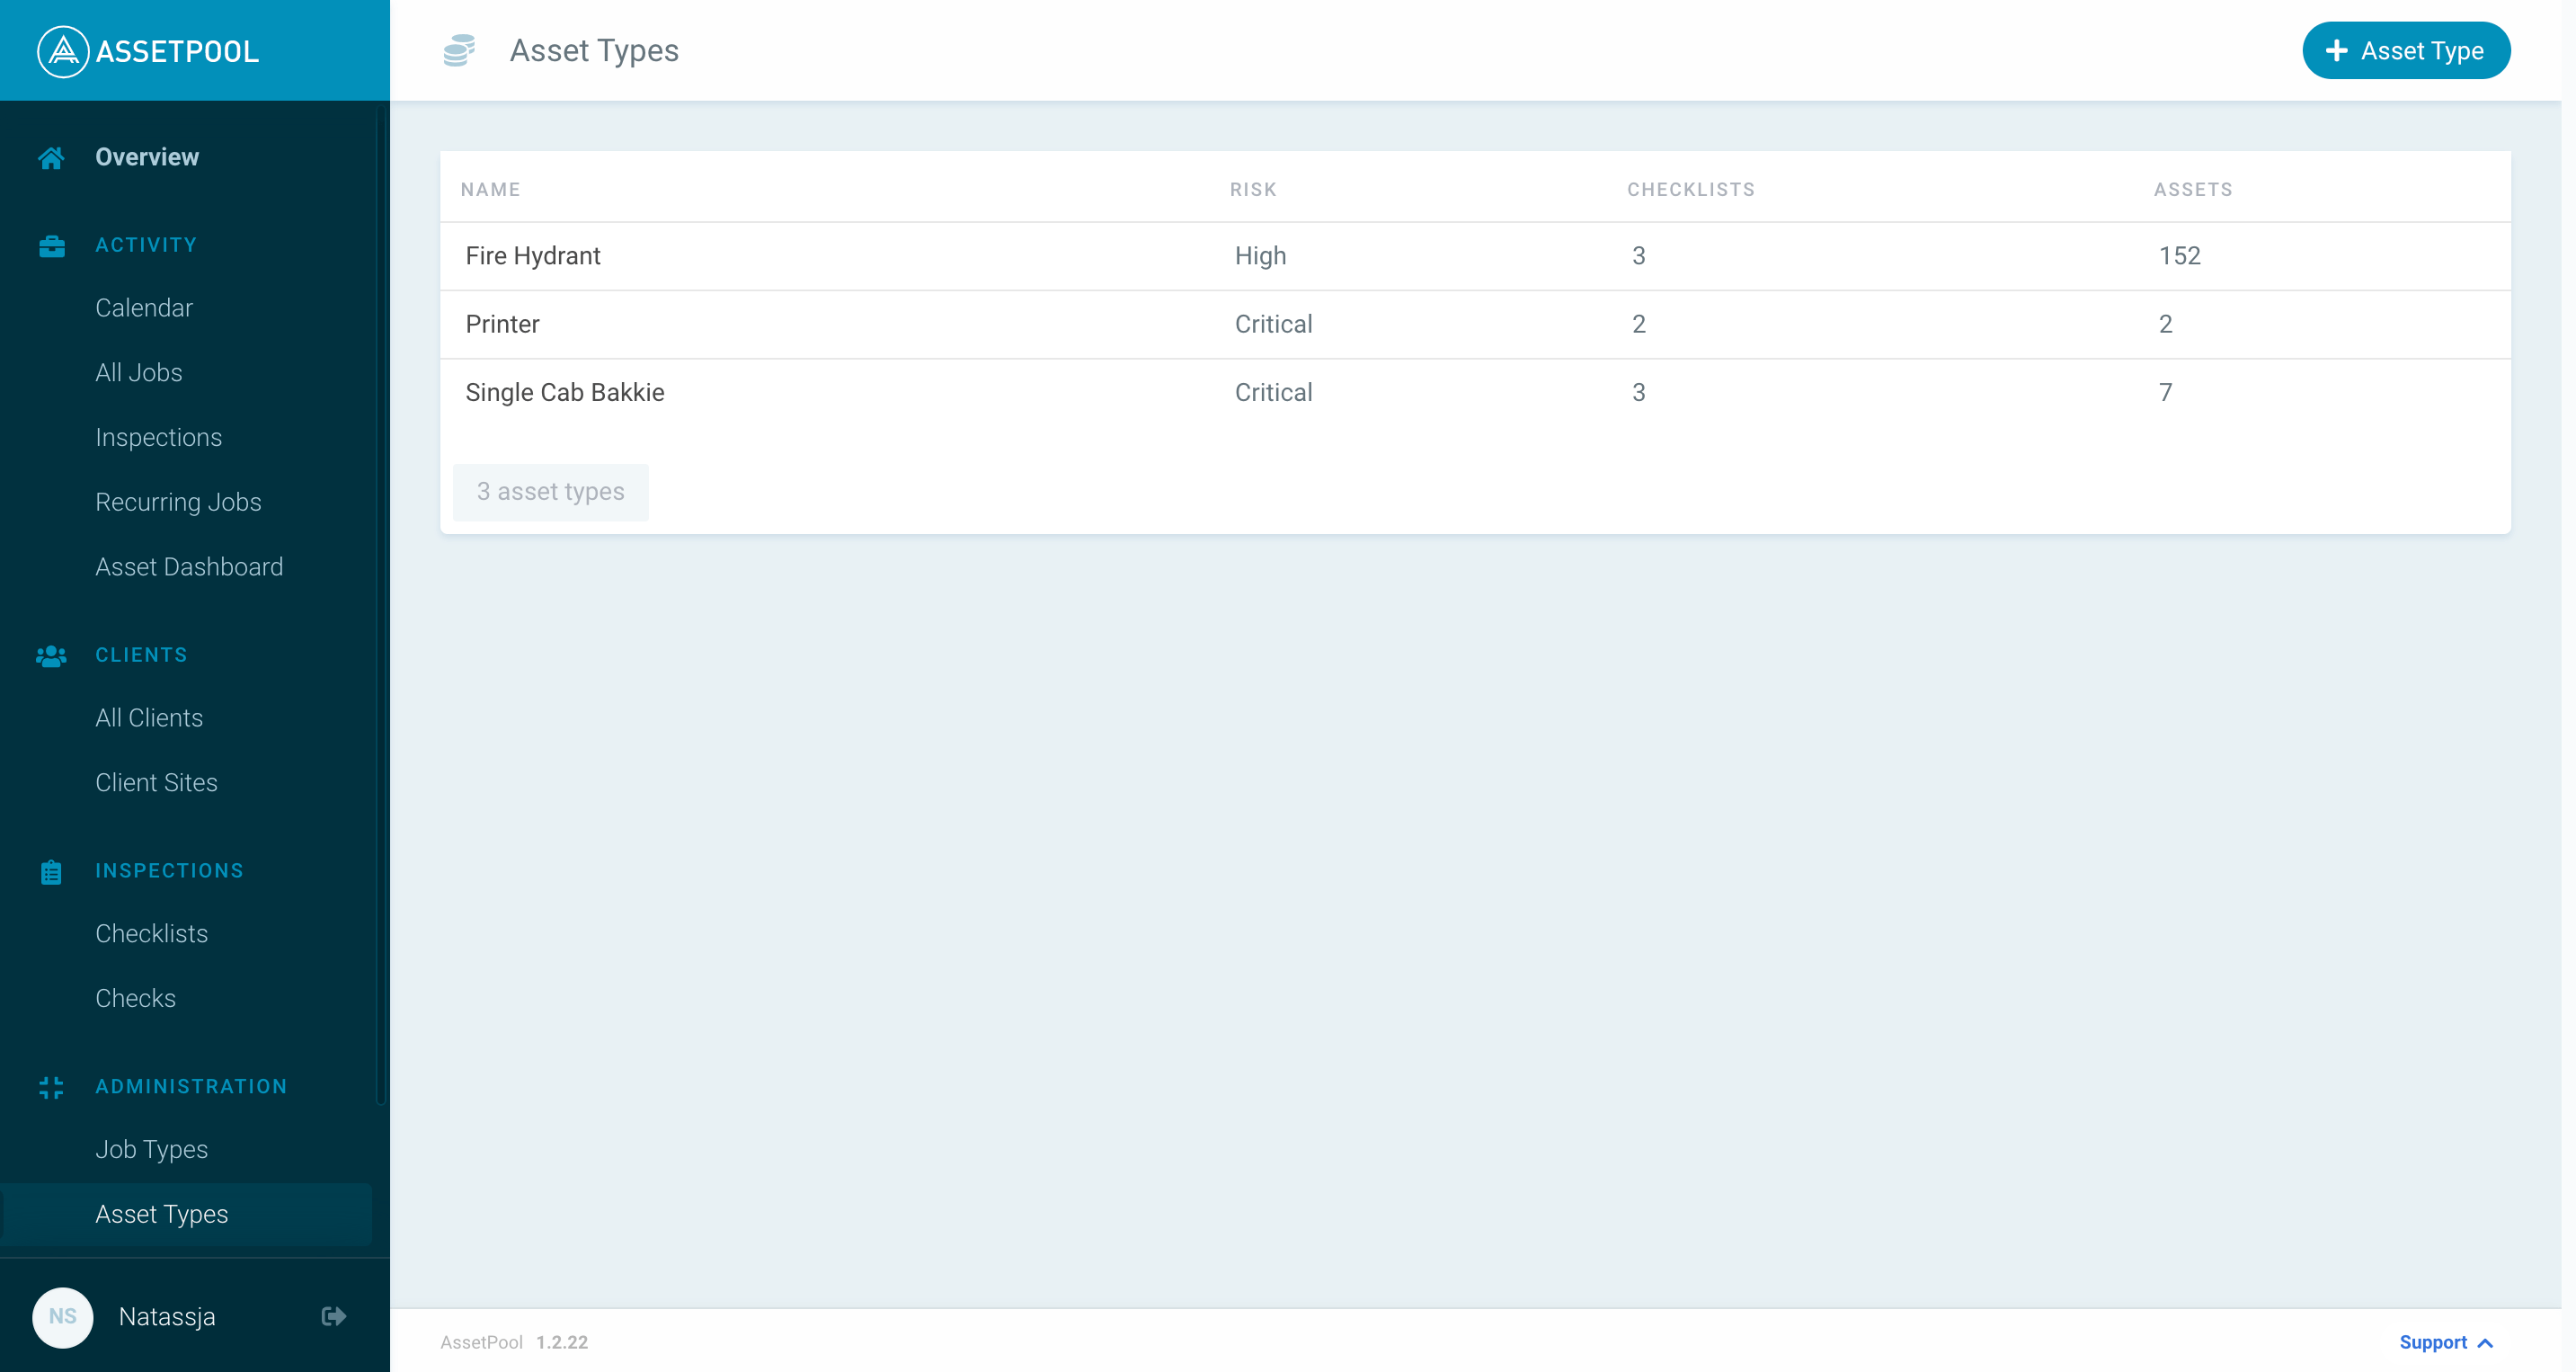The width and height of the screenshot is (2576, 1372).
Task: Click the ADMINISTRATION section heading
Action: [191, 1087]
